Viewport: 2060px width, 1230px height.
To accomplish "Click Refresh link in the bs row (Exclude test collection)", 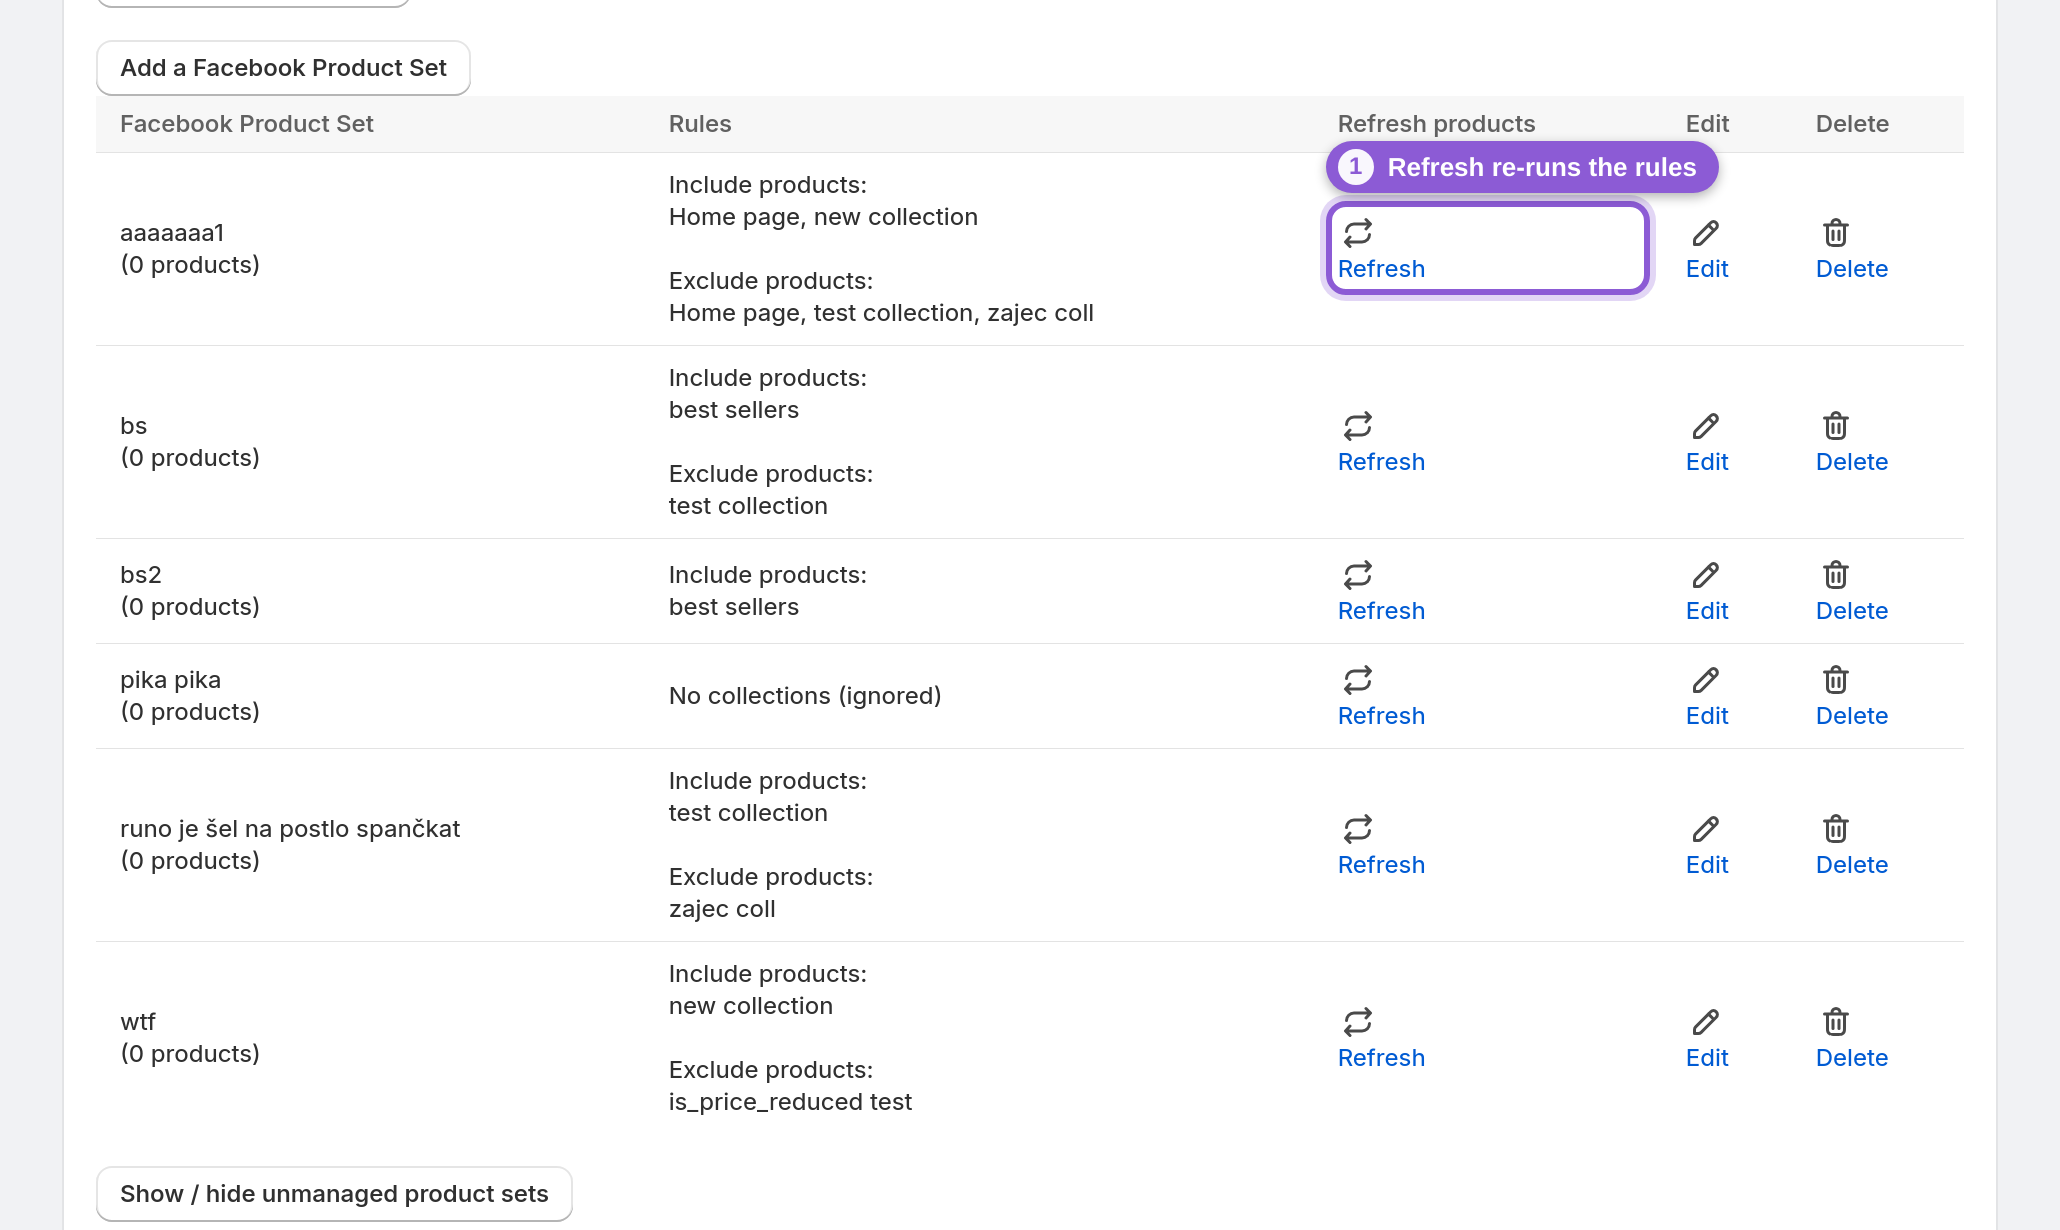I will click(1381, 462).
